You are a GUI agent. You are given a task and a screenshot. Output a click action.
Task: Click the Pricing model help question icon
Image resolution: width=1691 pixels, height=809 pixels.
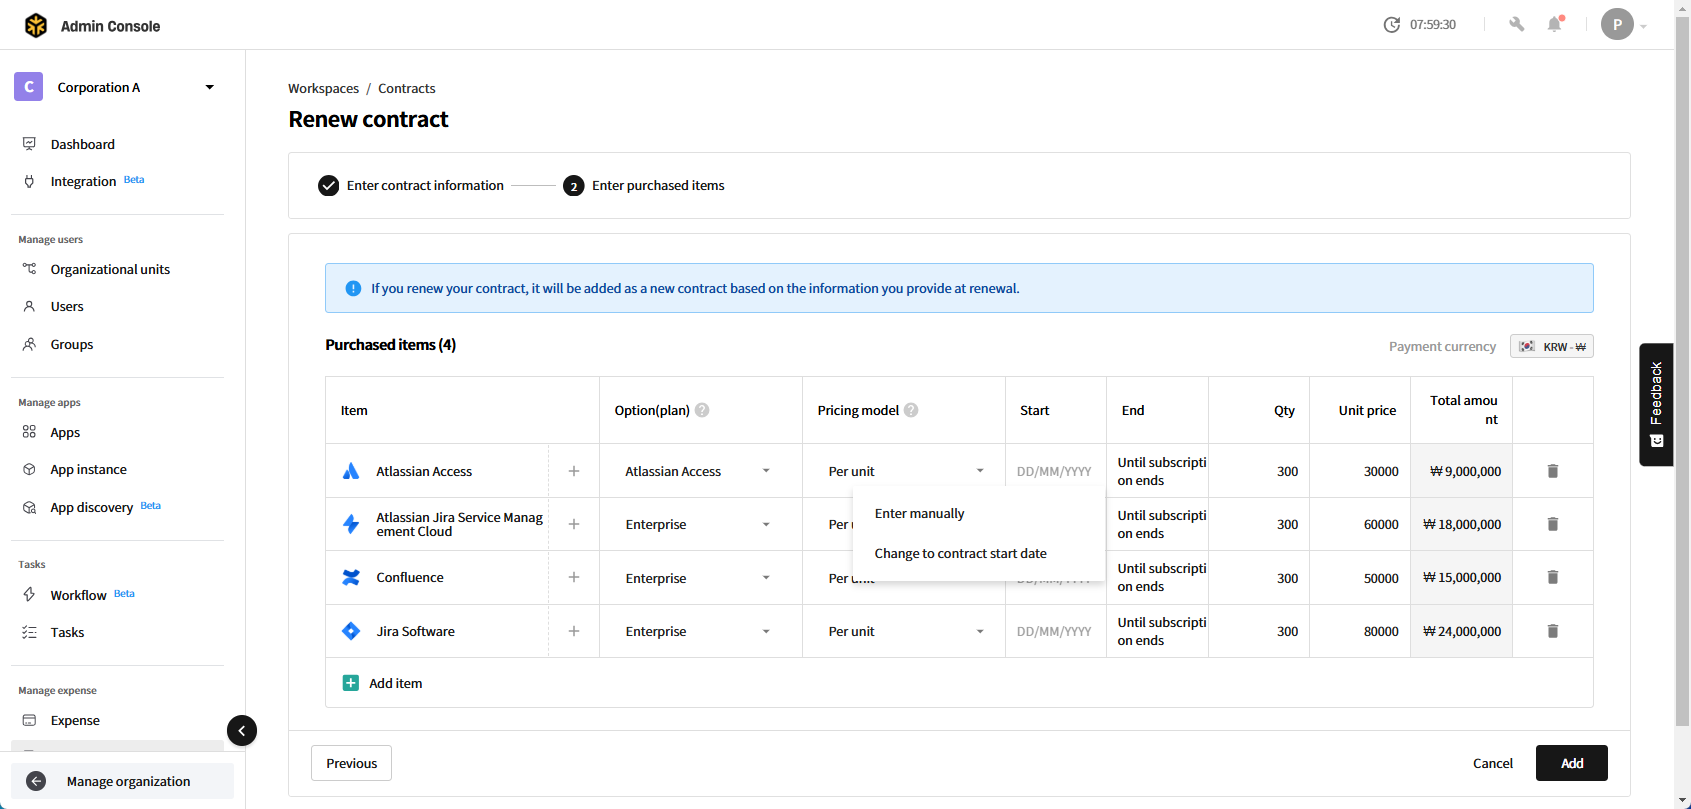coord(911,410)
